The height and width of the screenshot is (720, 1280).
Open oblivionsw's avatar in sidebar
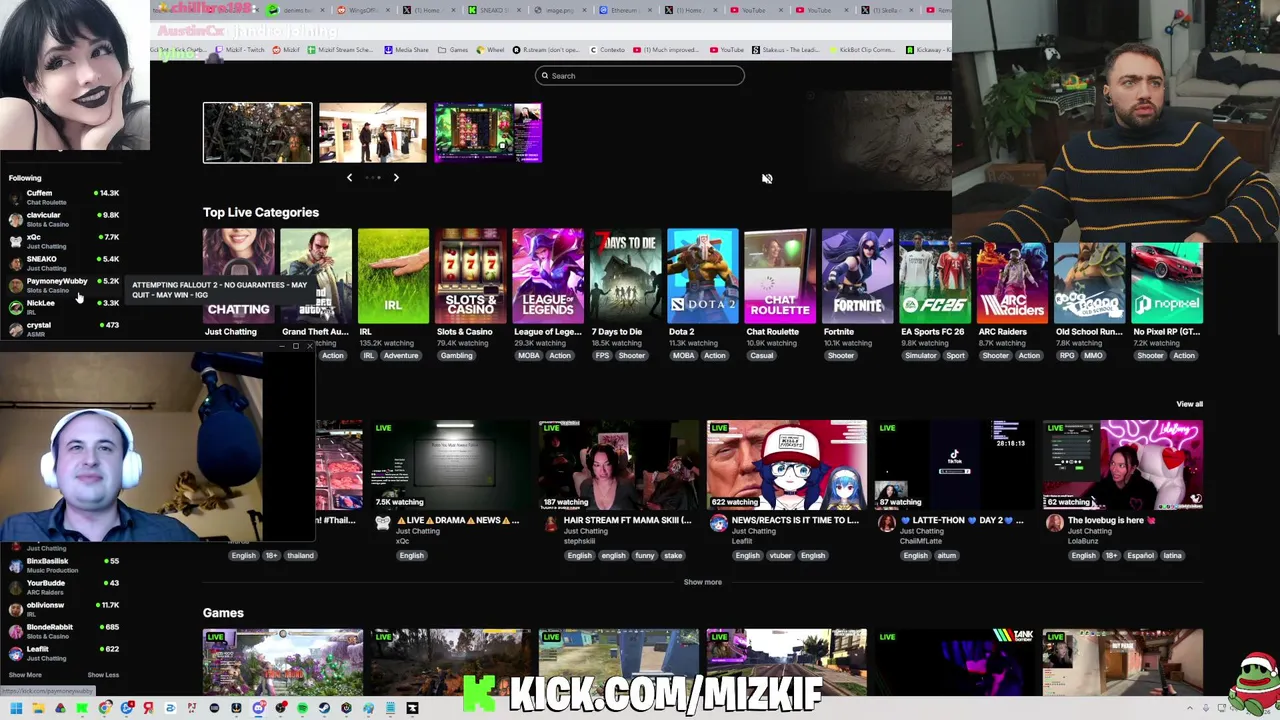pos(15,609)
